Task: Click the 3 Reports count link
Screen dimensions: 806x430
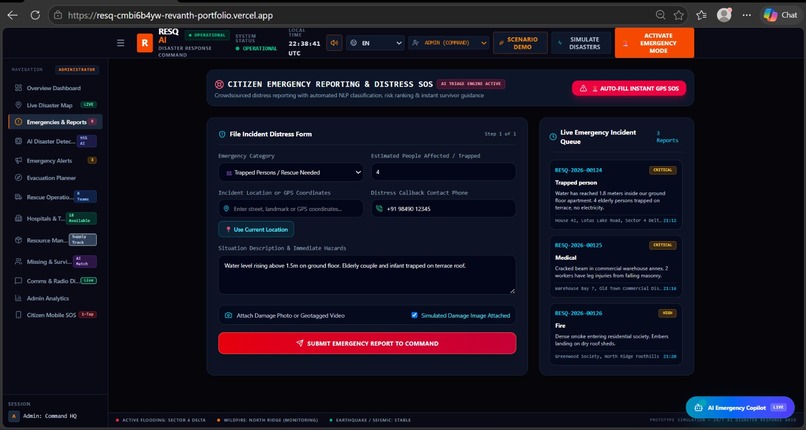Action: (x=667, y=137)
